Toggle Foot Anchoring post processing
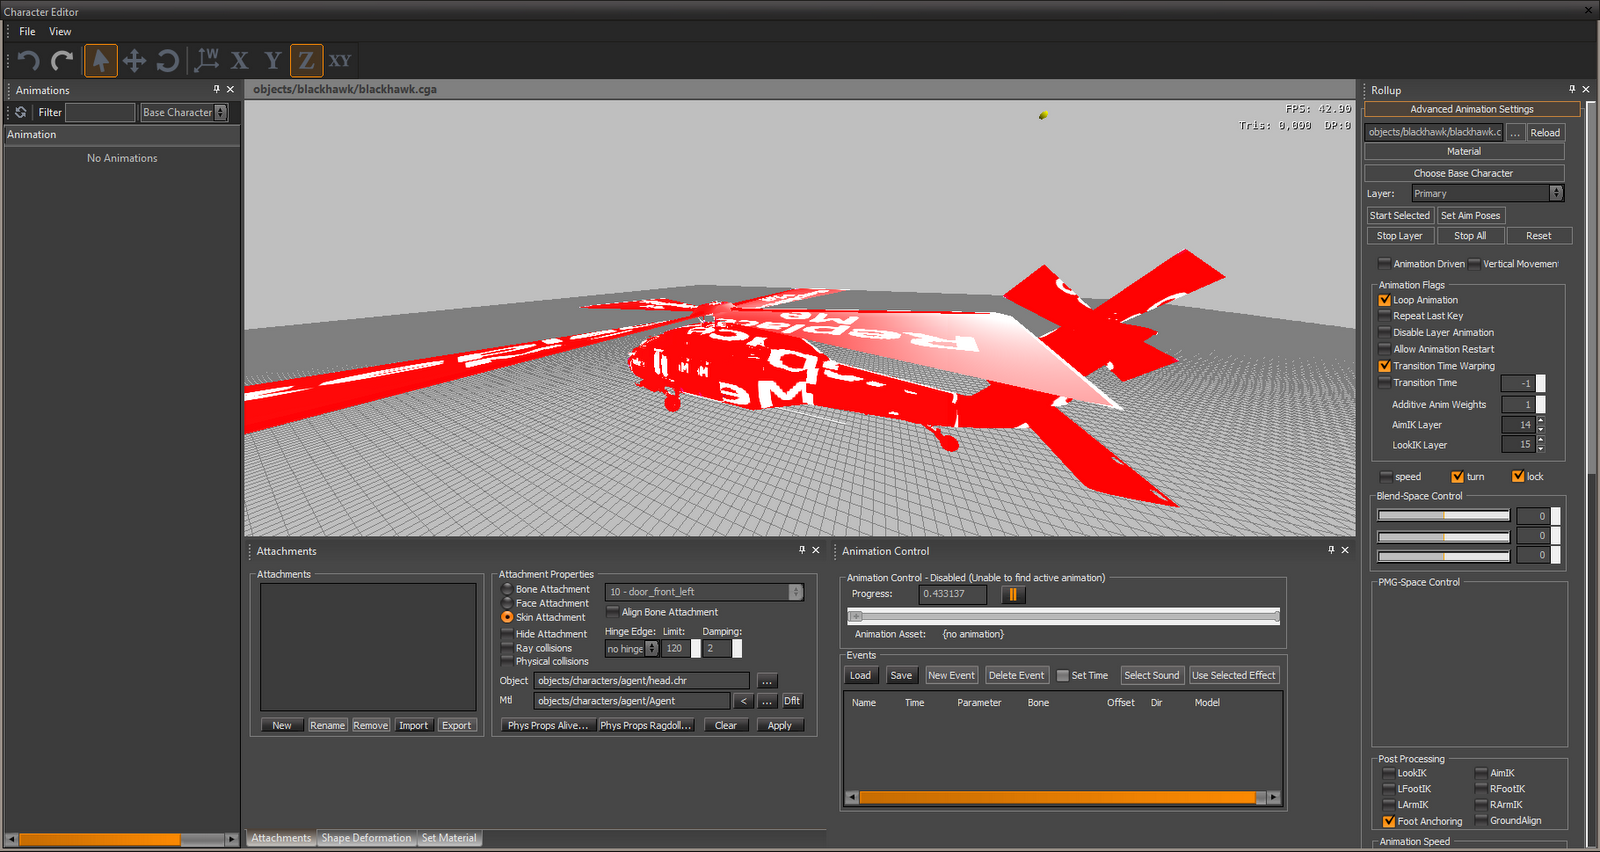Screen dimensions: 1600x852 [x=1388, y=821]
